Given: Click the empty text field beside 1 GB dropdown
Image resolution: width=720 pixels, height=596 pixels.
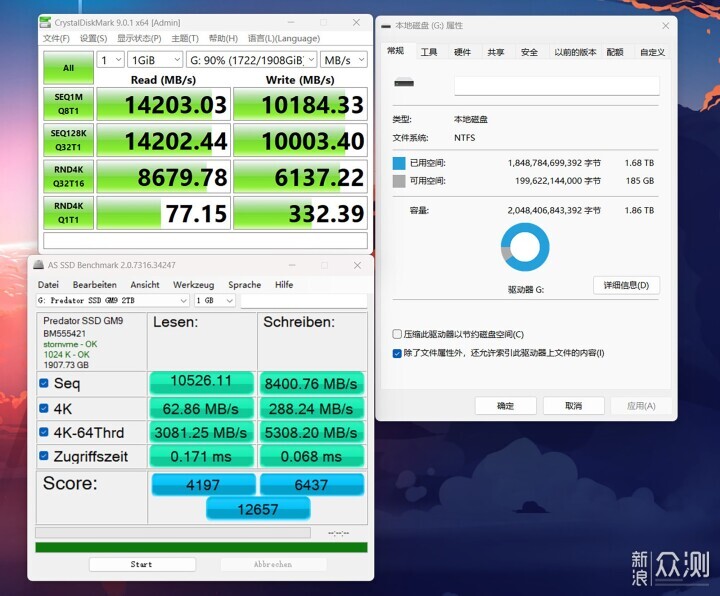Looking at the screenshot, I should tap(304, 300).
